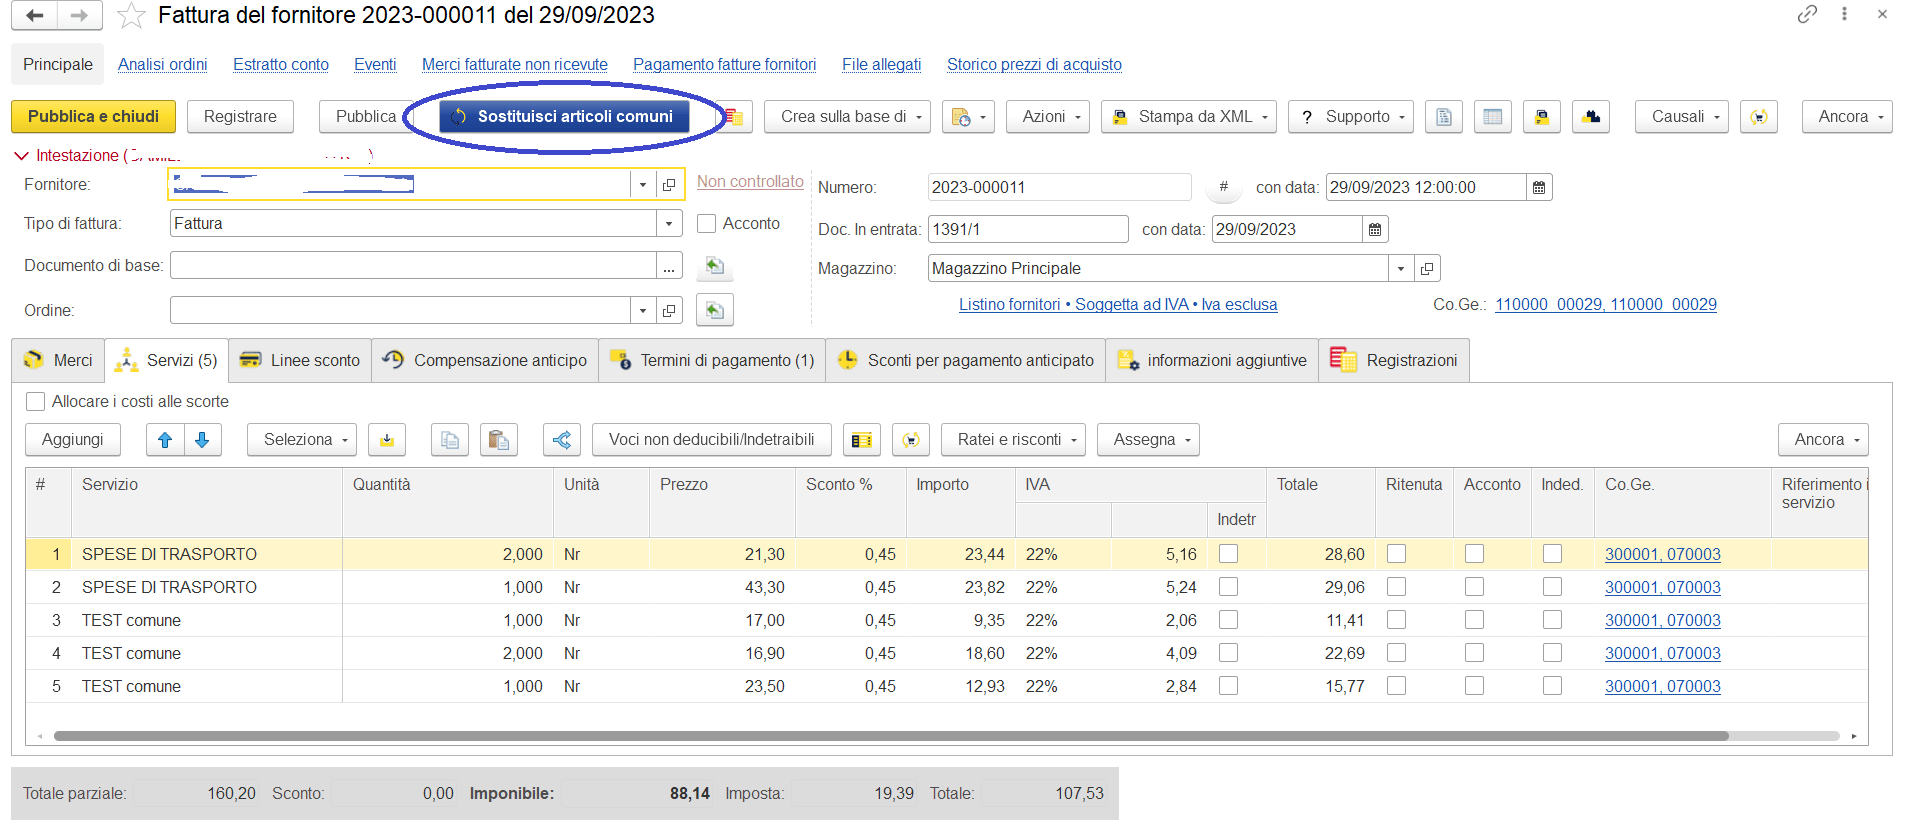1916x831 pixels.
Task: Open the Non controllato link
Action: pos(750,182)
